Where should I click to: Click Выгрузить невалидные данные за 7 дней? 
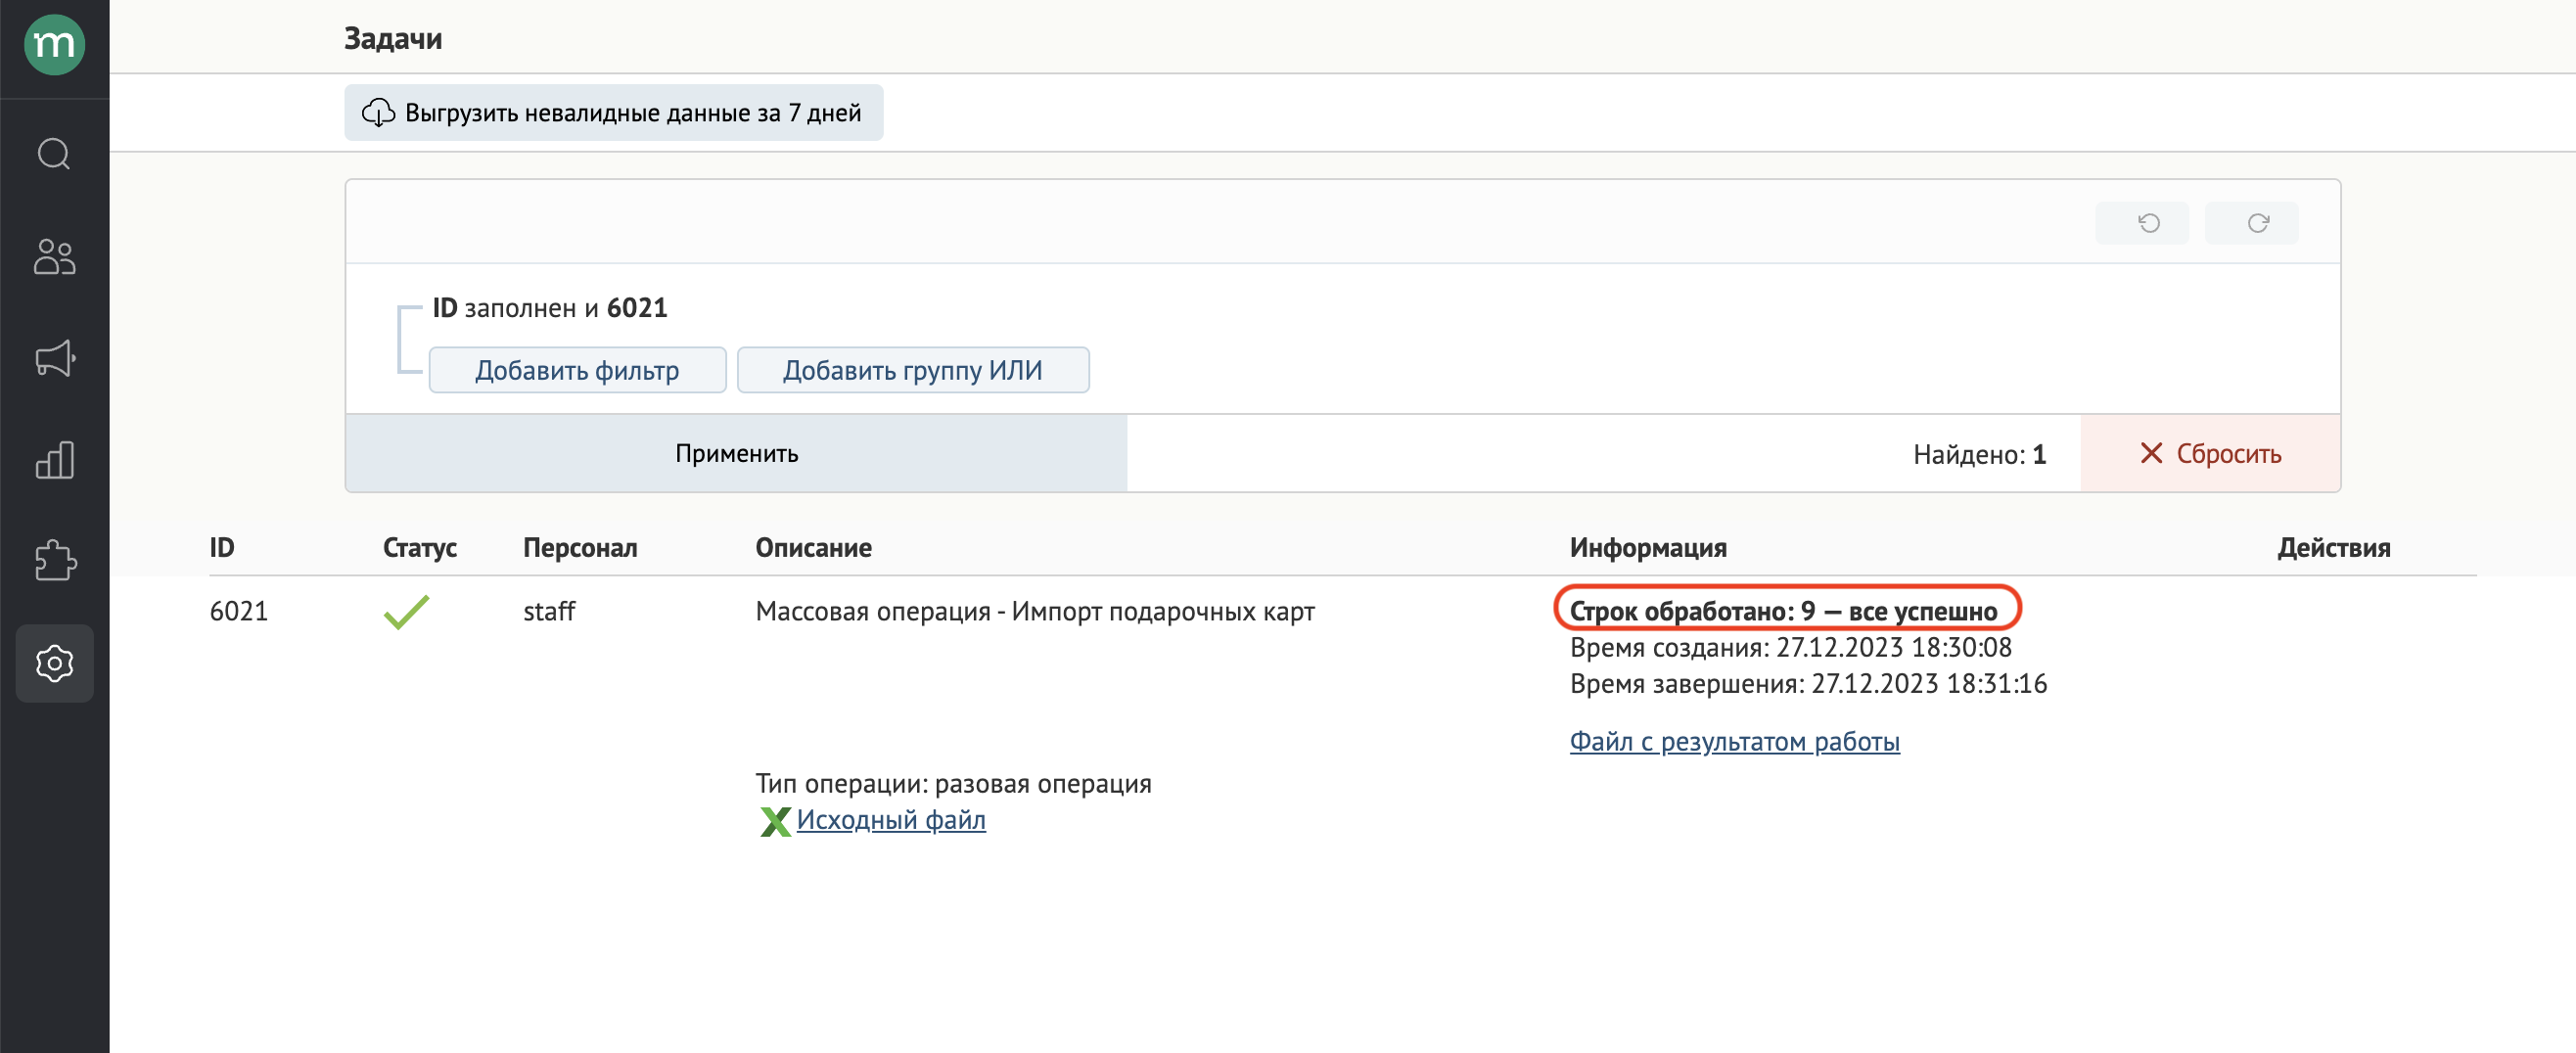tap(613, 113)
